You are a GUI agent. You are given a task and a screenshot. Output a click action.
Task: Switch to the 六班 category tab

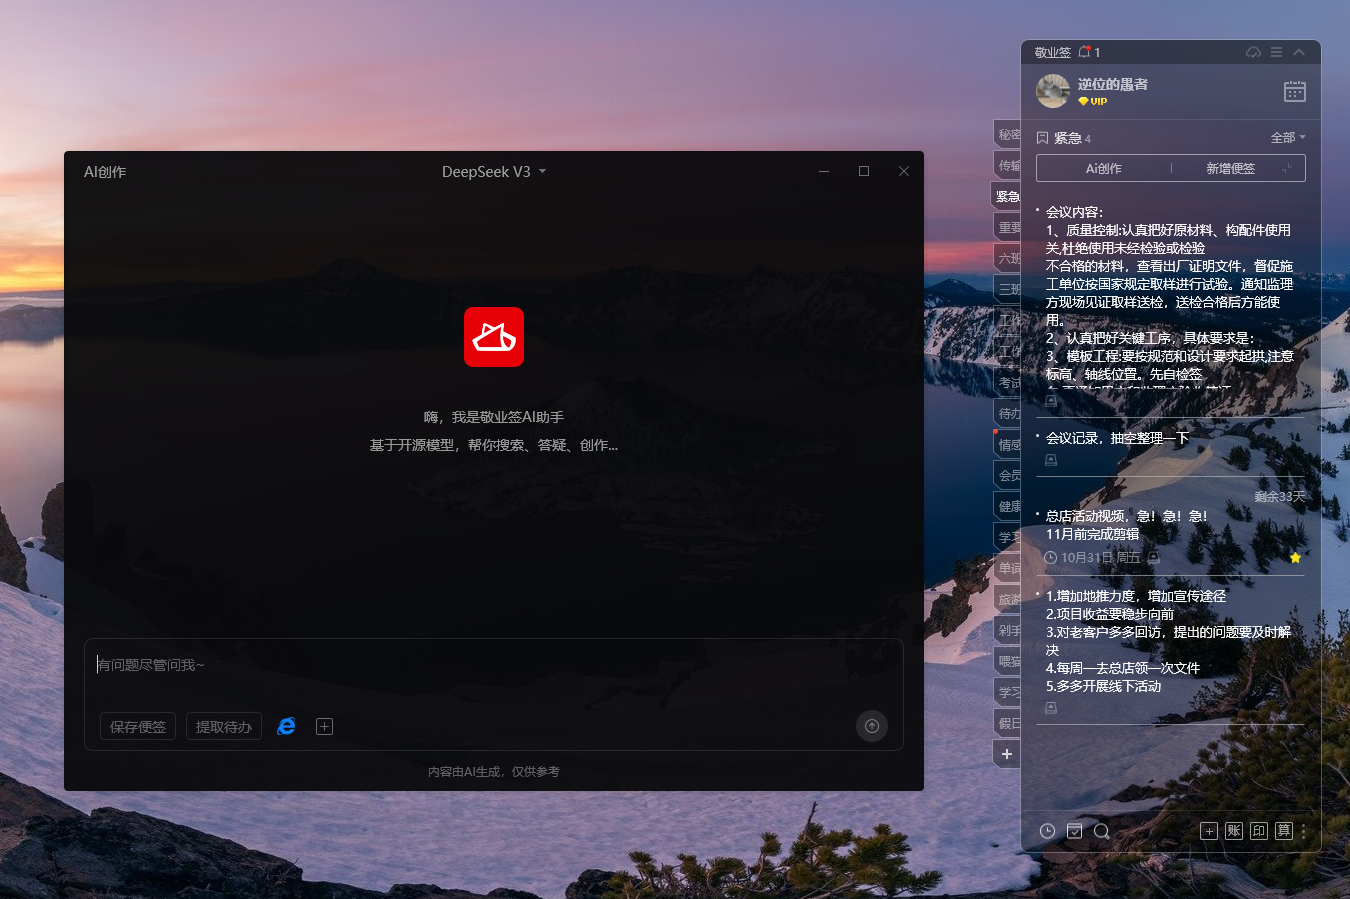[1008, 259]
